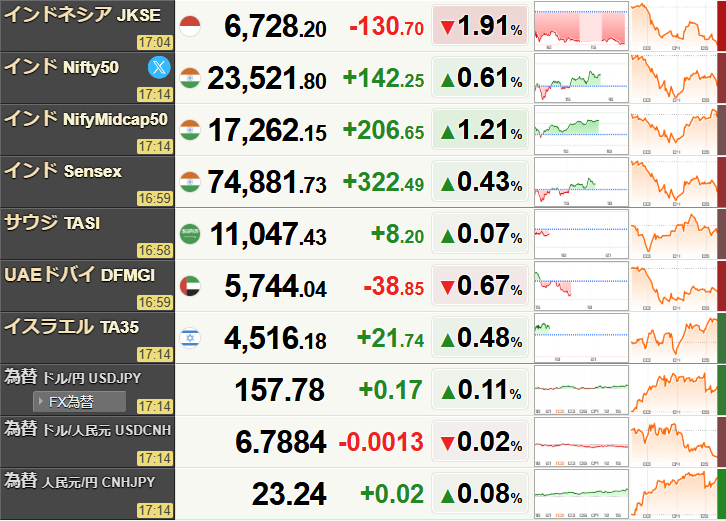Click the Indonesia flag icon
Screen dimensions: 726x521
[x=190, y=26]
